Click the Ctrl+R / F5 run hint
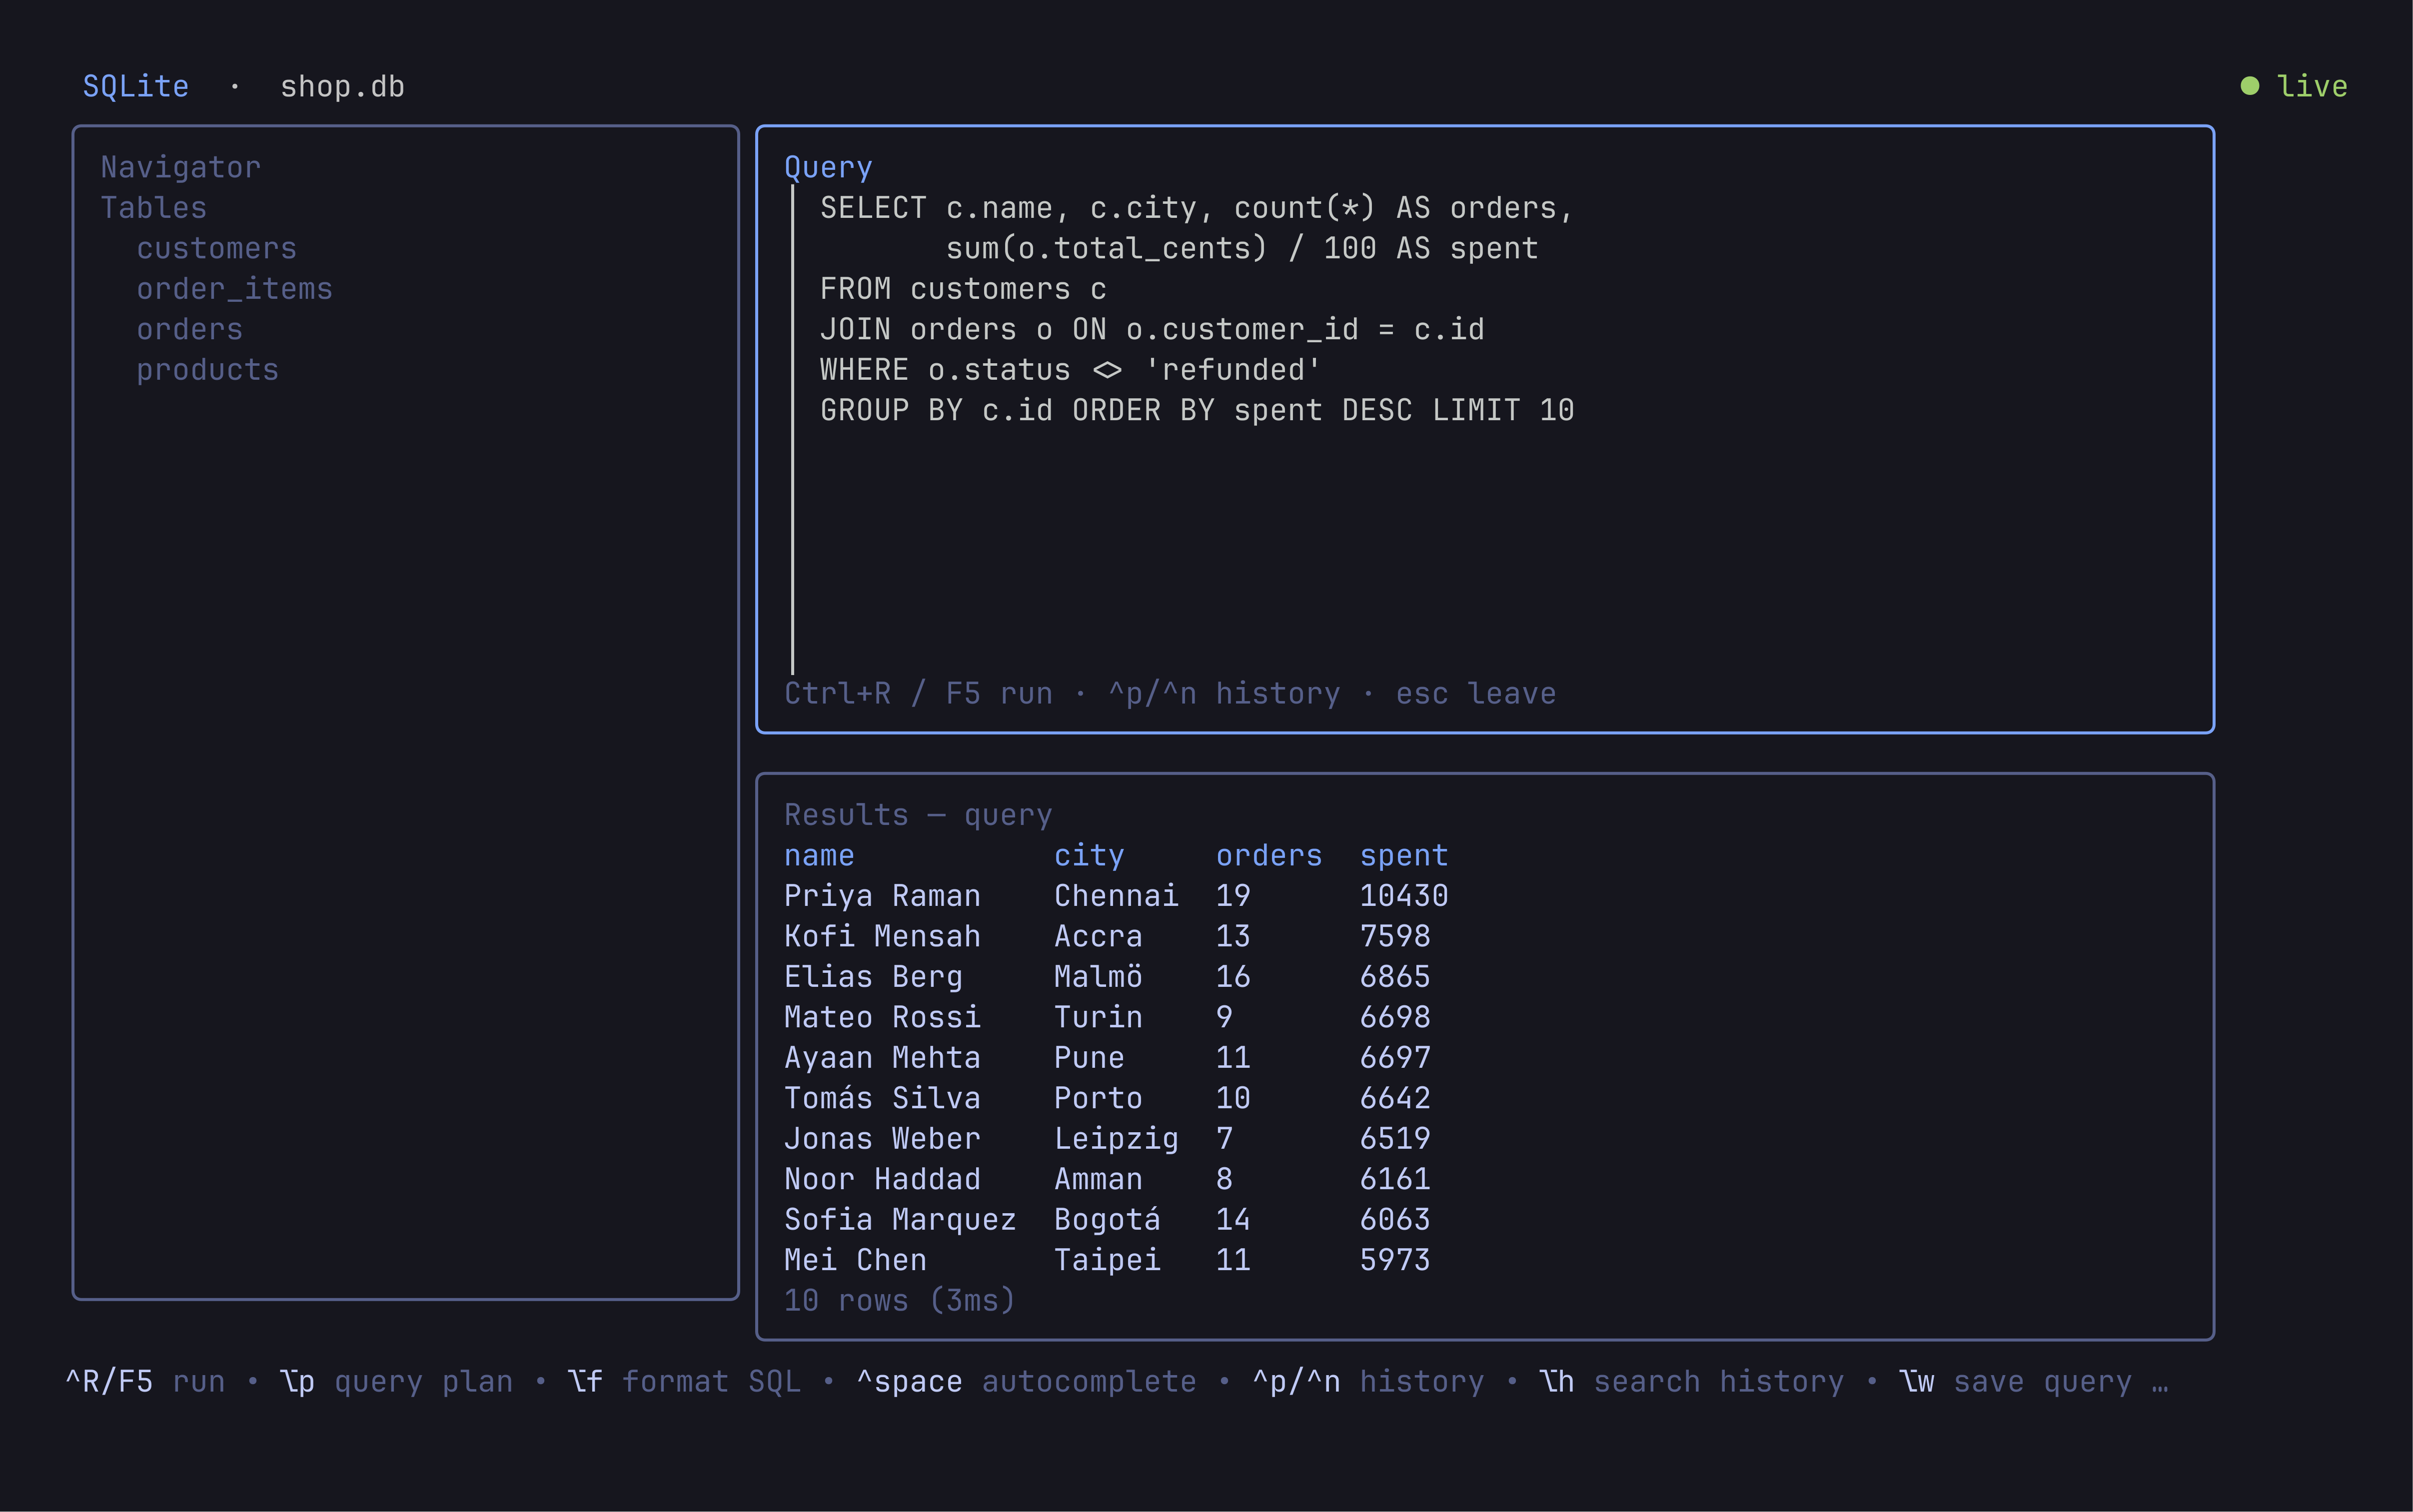The image size is (2413, 1512). tap(918, 694)
